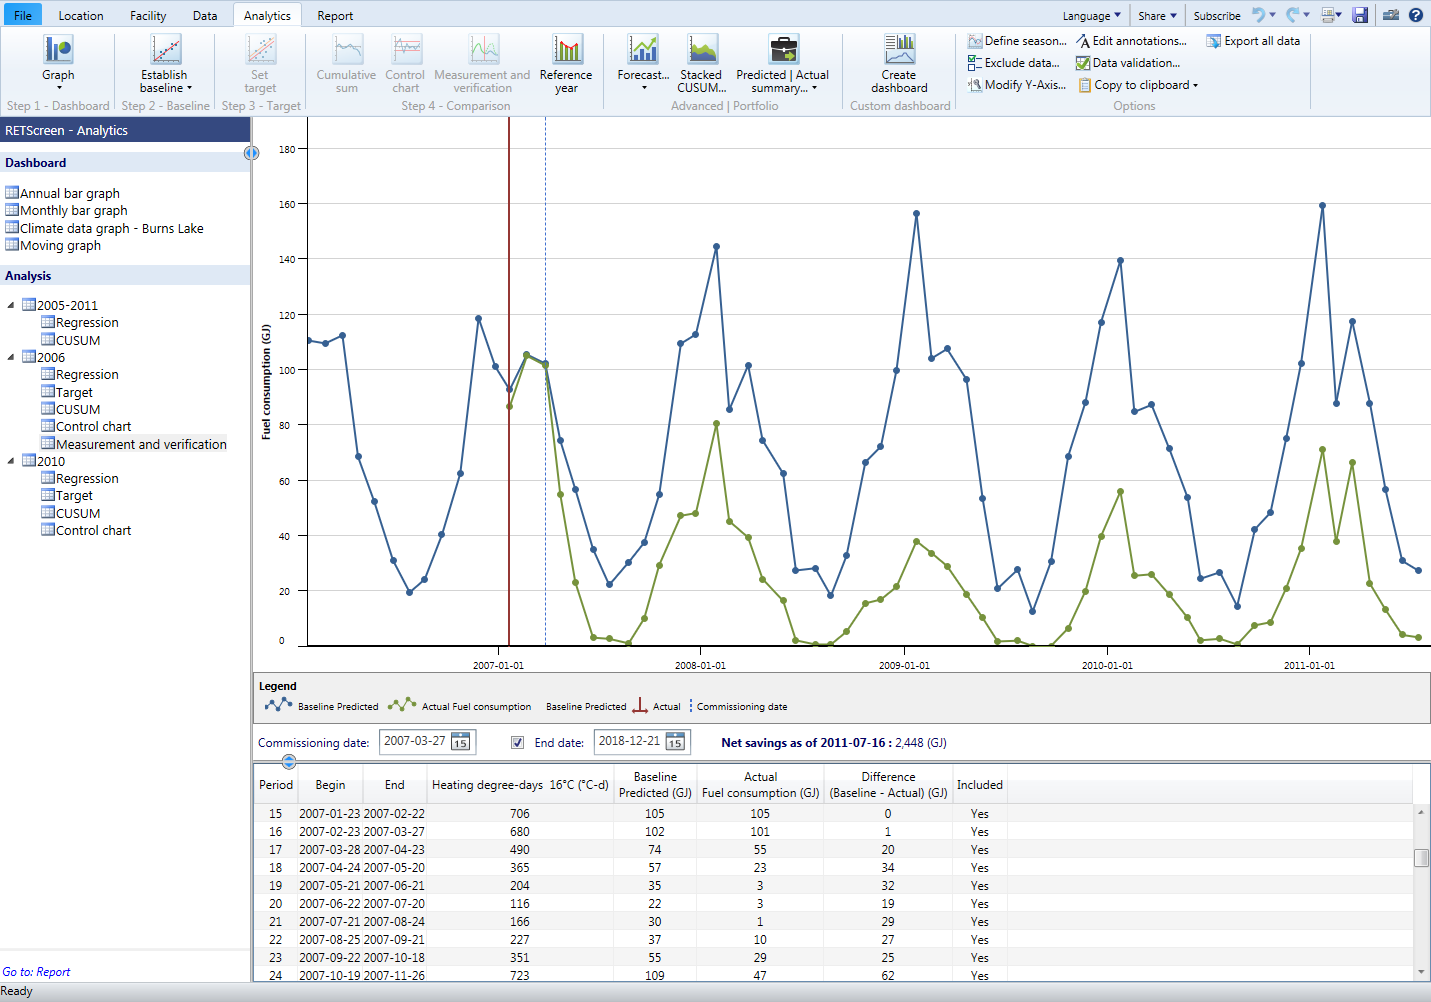Screen dimensions: 1431x1002
Task: Open the File menu
Action: pos(22,15)
